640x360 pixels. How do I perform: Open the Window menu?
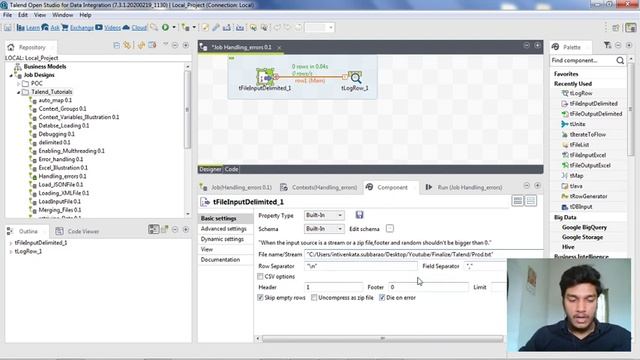coord(62,15)
